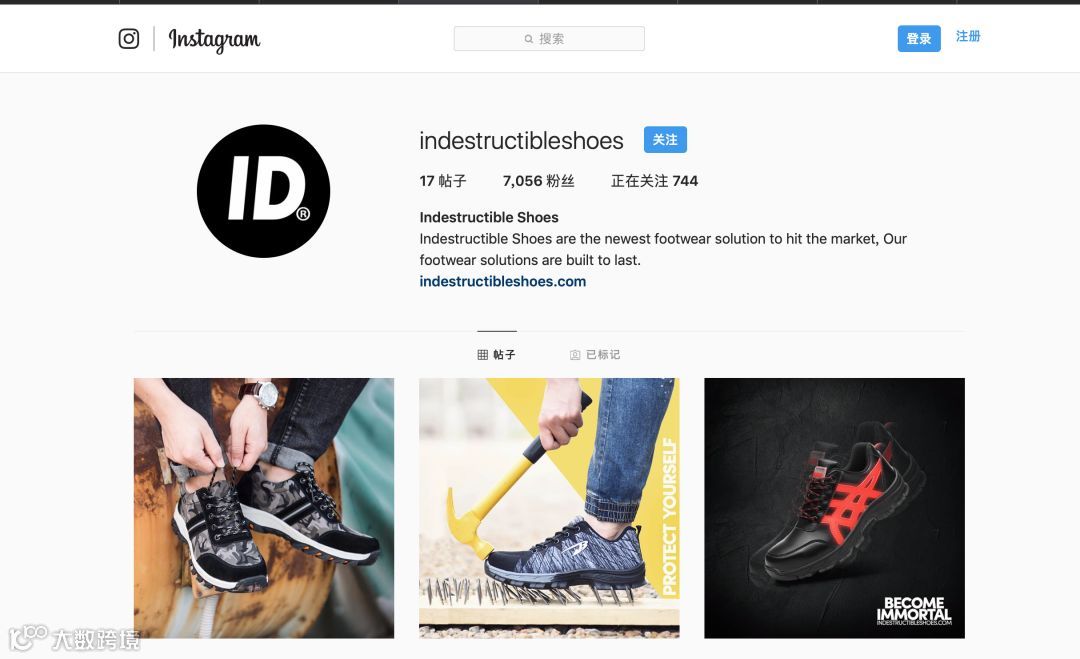The image size is (1080, 659).
Task: Open the 注册 sign-up link
Action: [968, 36]
